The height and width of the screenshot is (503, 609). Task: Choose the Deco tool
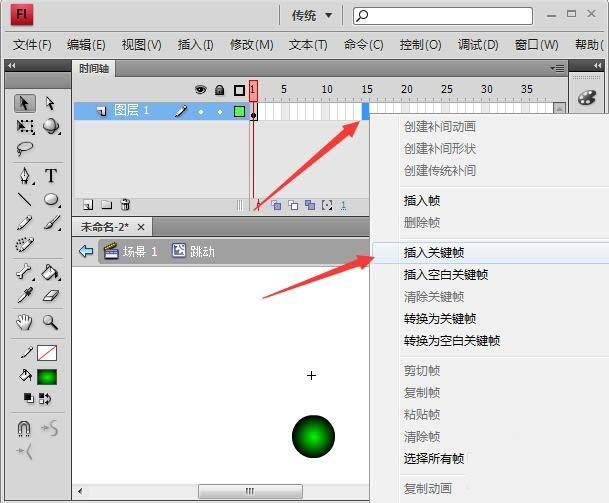click(24, 244)
